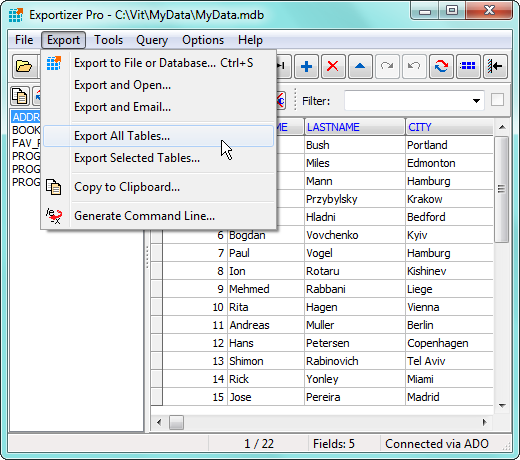Screen dimensions: 520x460
Task: Click the Open database folder icon
Action: coord(24,66)
